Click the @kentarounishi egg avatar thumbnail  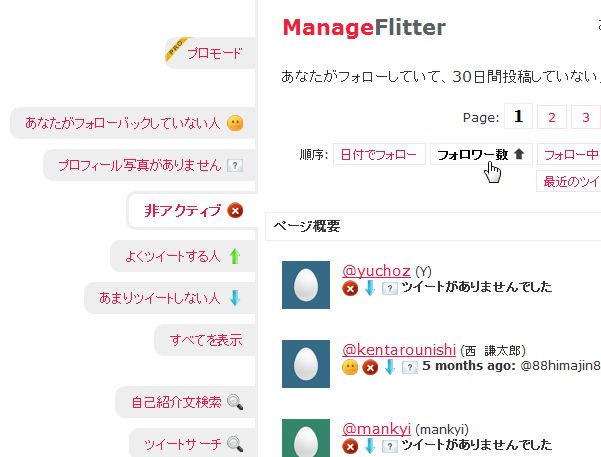[306, 364]
